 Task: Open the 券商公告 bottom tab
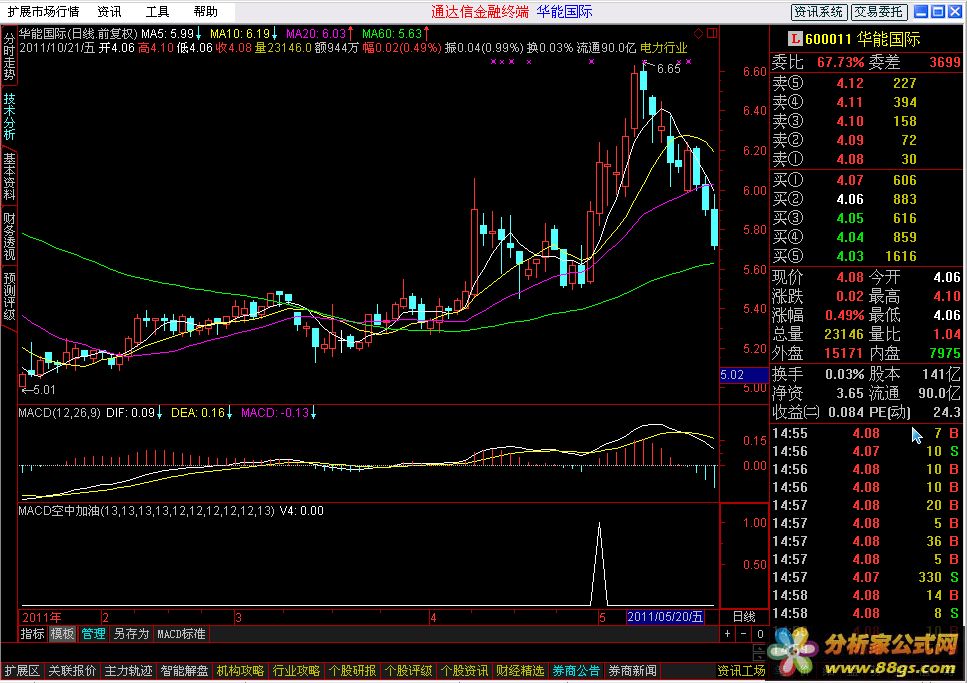(576, 671)
